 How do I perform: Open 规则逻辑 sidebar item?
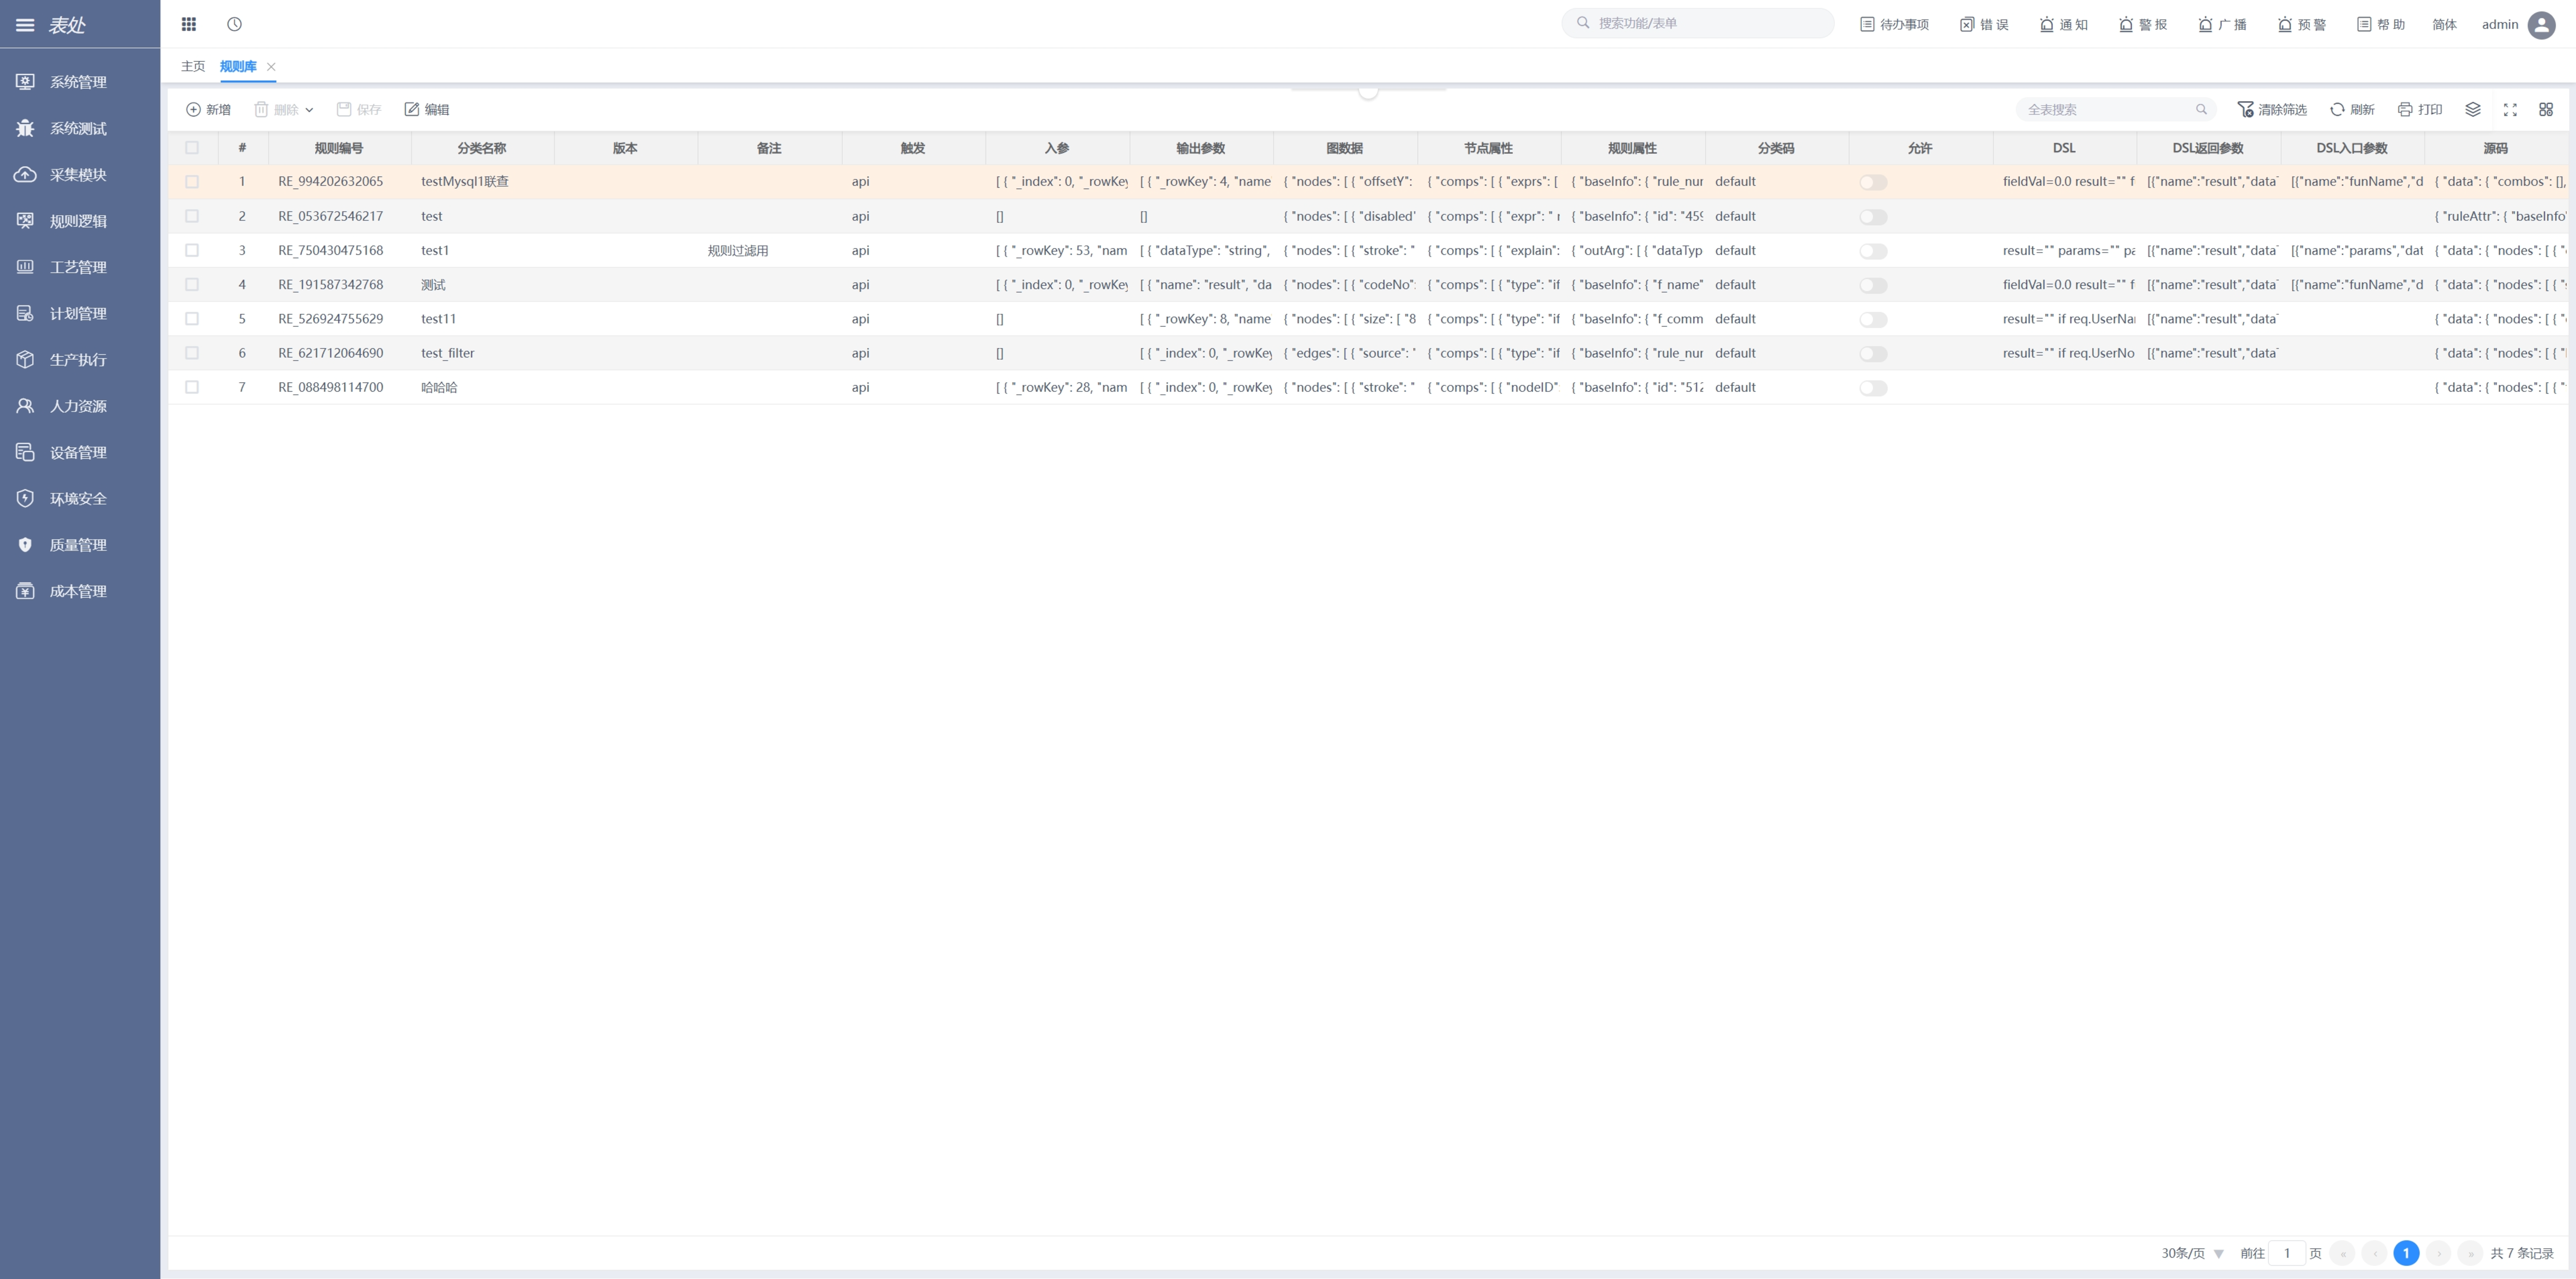click(80, 221)
